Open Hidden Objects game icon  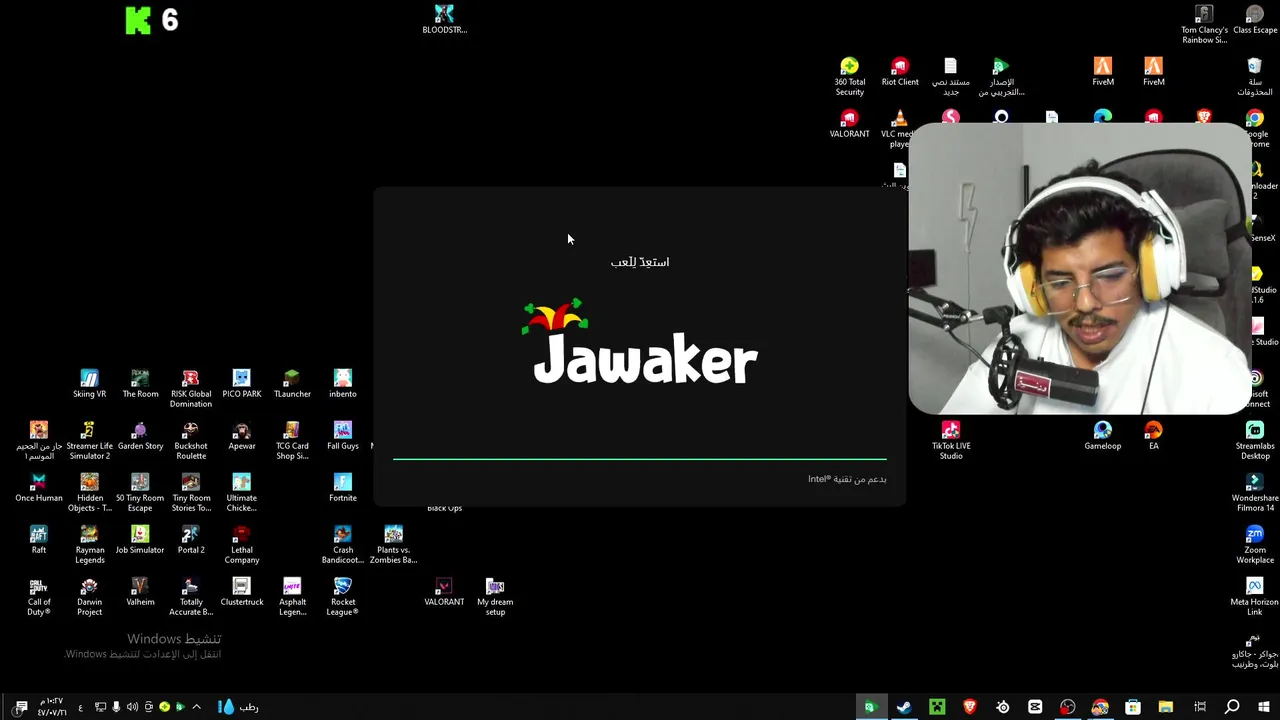click(89, 492)
